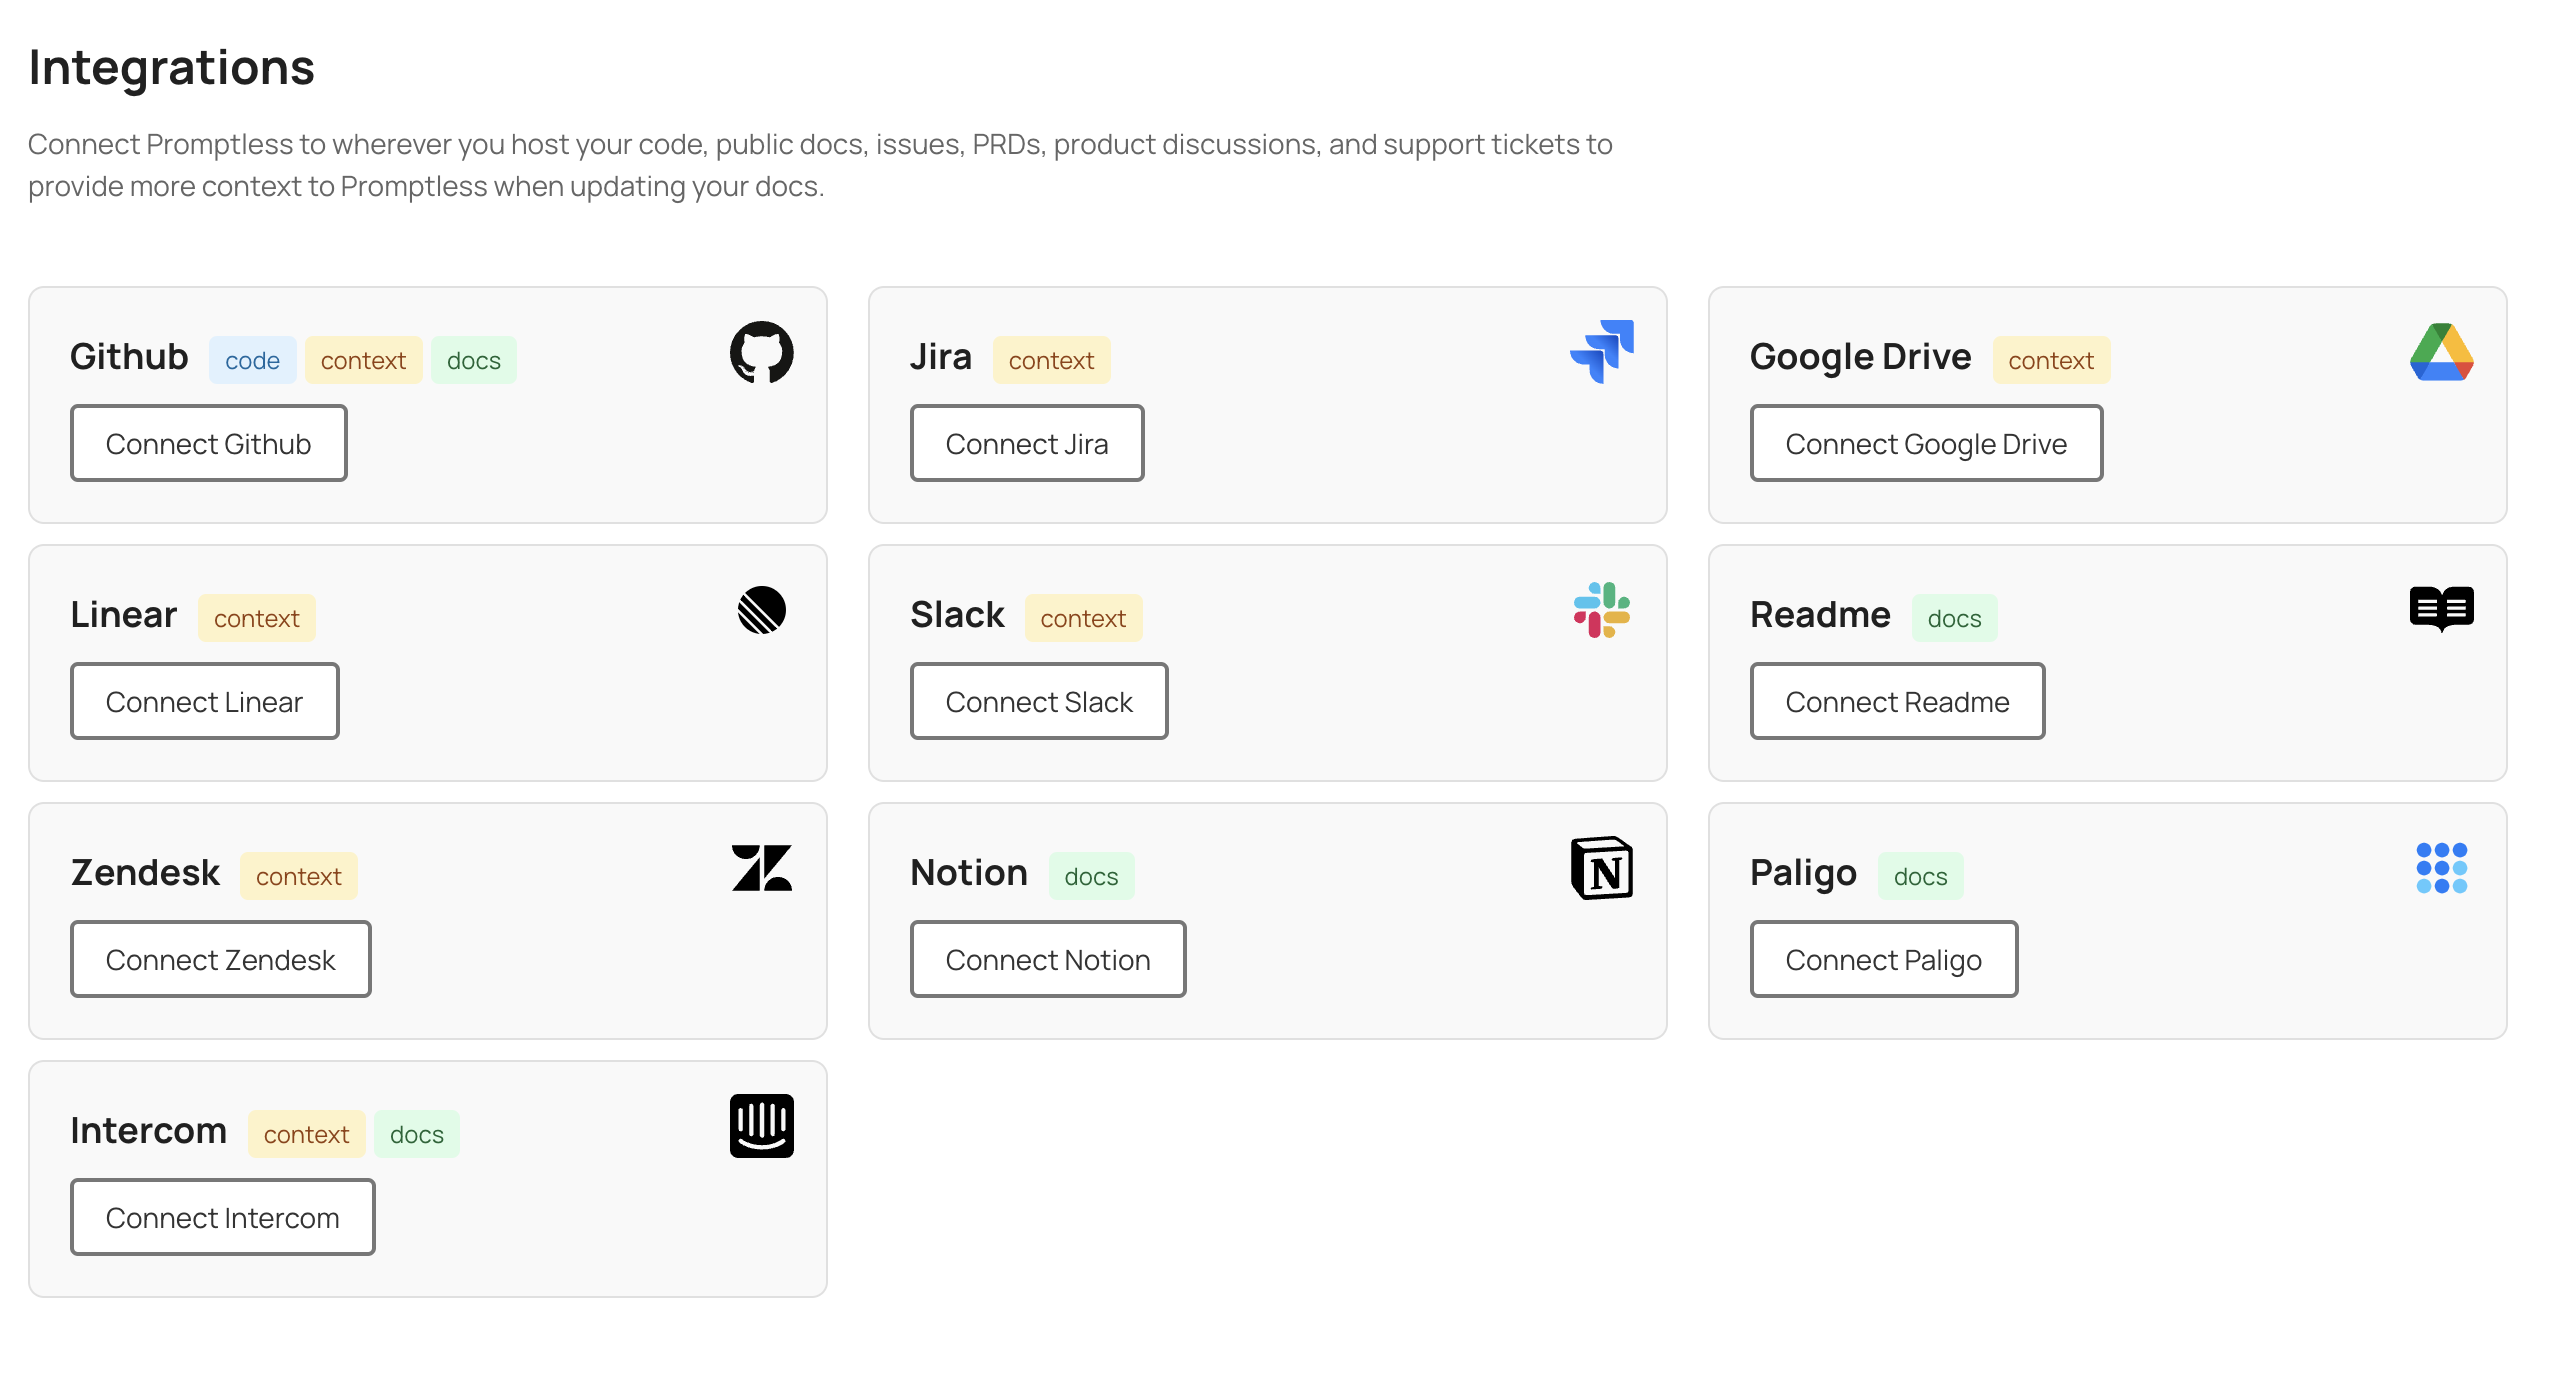Click the Notion logo icon
The image size is (2566, 1386).
[x=1601, y=868]
